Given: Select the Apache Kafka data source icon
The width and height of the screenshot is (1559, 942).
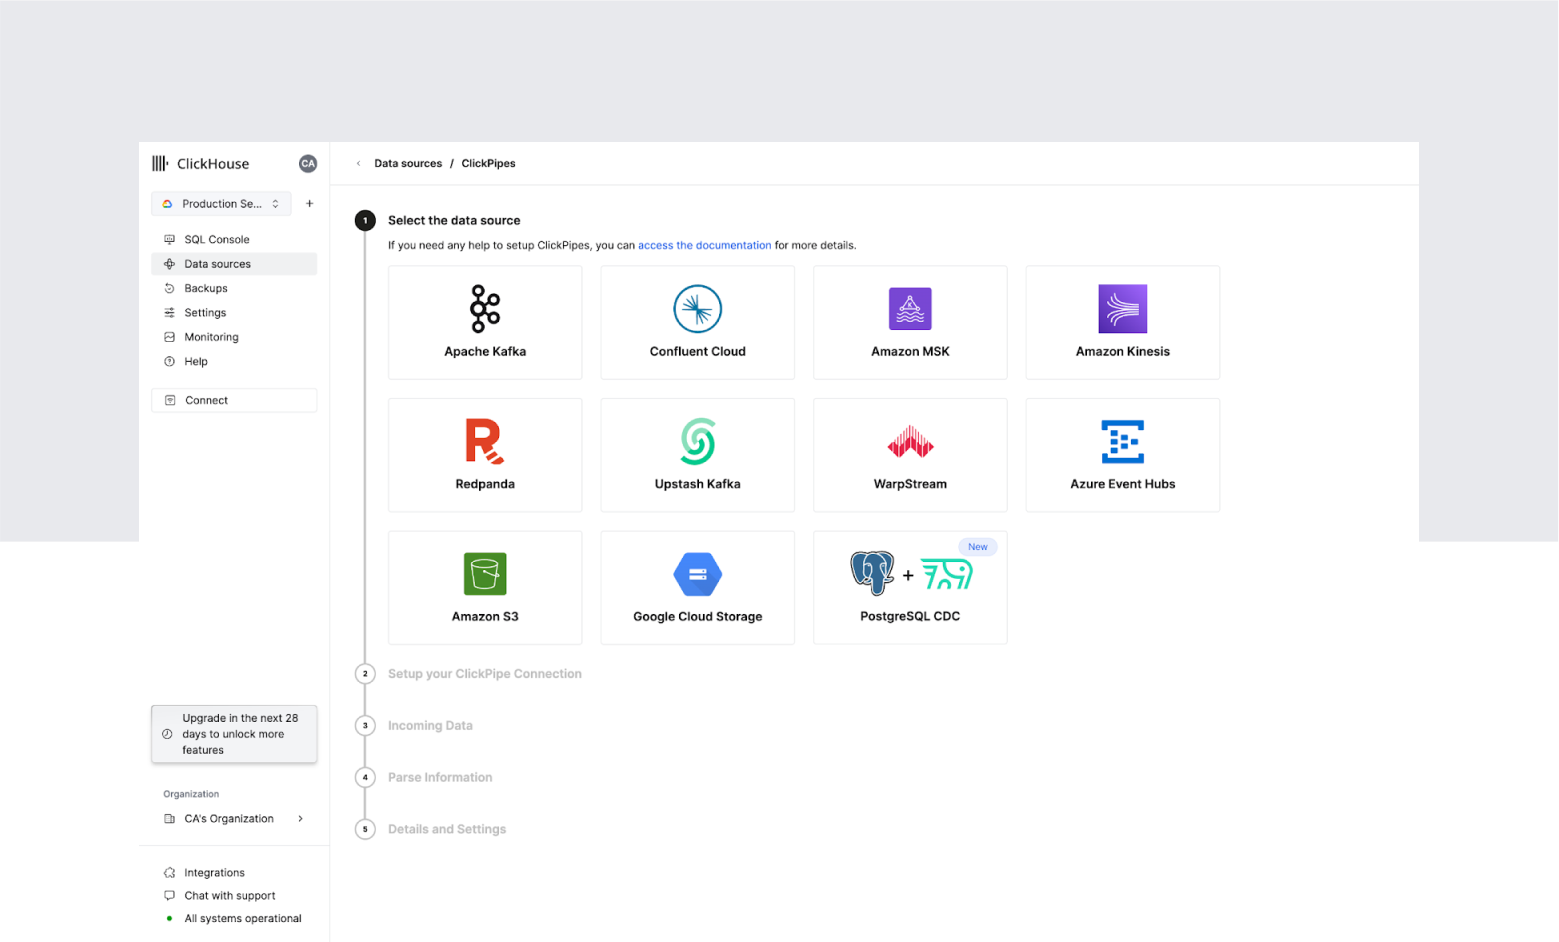Looking at the screenshot, I should (485, 309).
